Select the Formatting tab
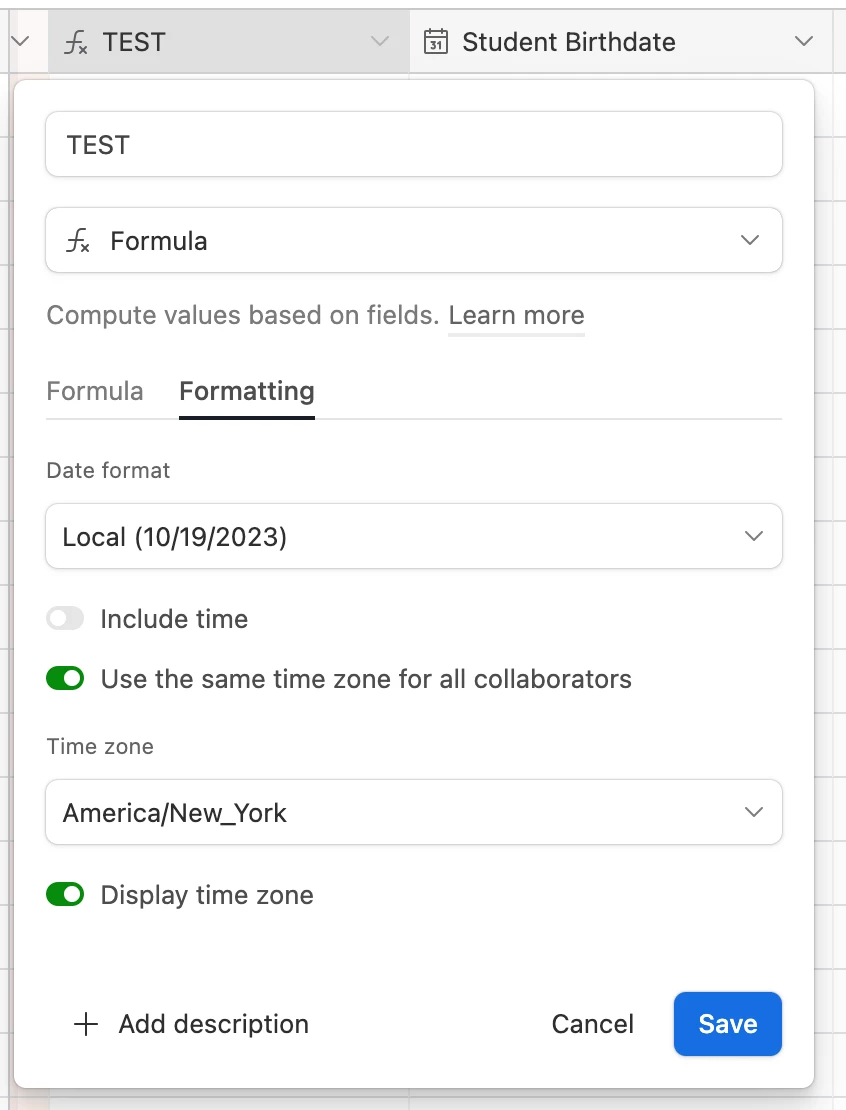 (247, 391)
